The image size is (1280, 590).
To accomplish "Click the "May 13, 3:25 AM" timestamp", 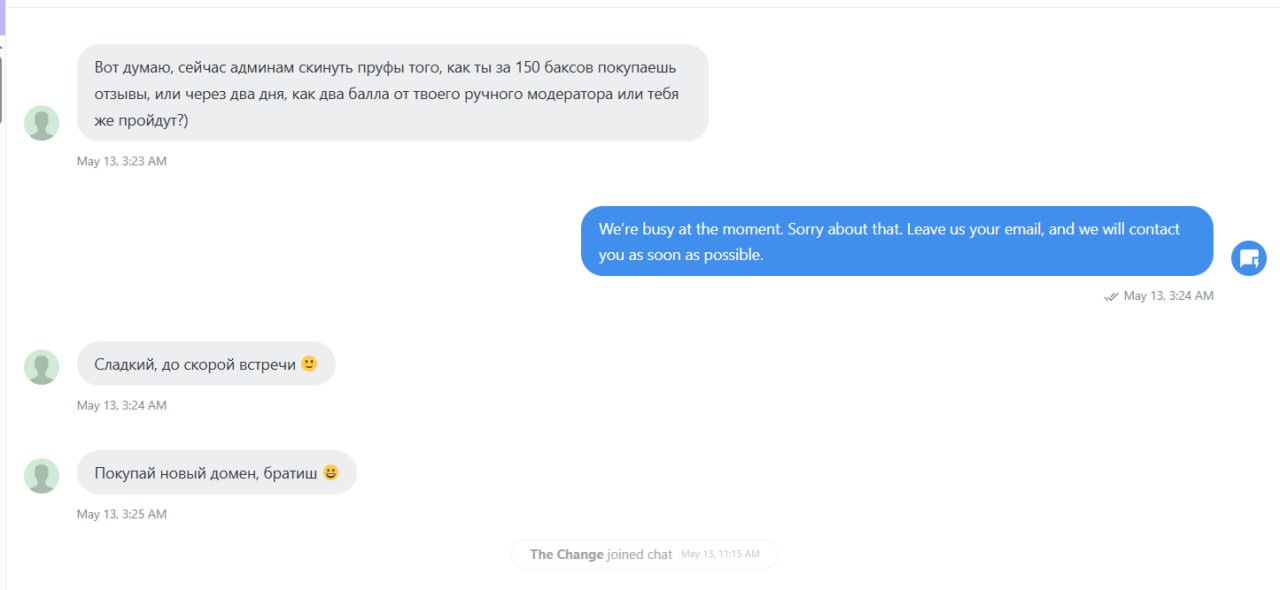I will [122, 514].
